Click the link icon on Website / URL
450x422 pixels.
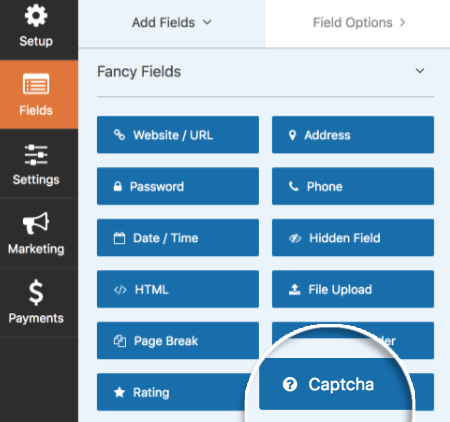click(x=119, y=135)
